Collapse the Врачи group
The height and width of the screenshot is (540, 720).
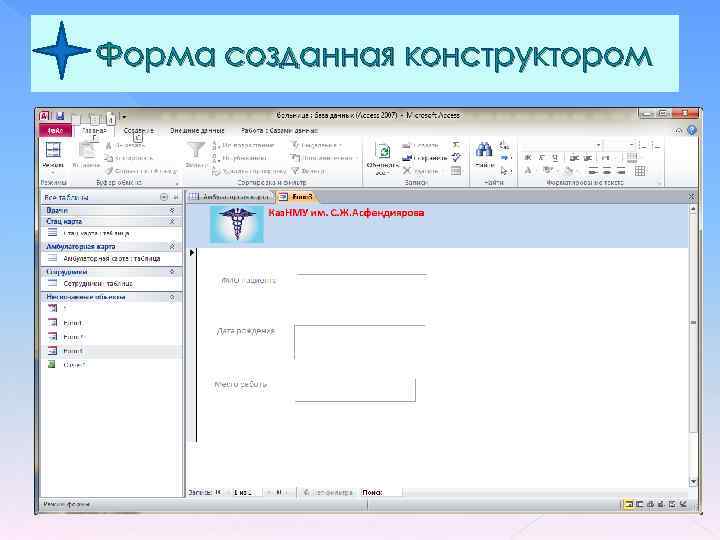pyautogui.click(x=172, y=210)
